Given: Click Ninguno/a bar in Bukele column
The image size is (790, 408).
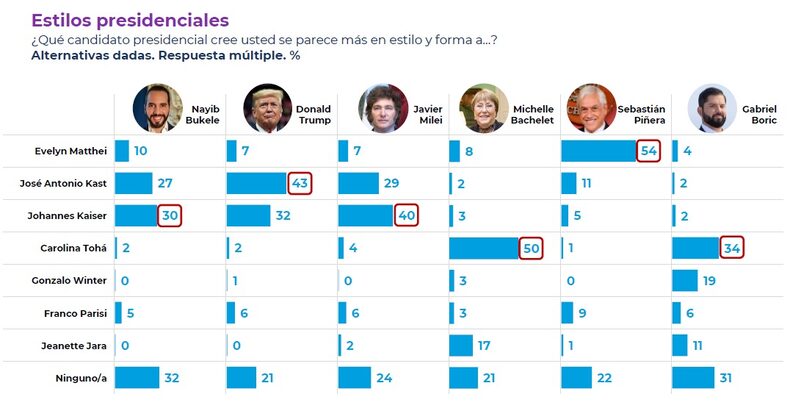Looking at the screenshot, I should [x=137, y=378].
